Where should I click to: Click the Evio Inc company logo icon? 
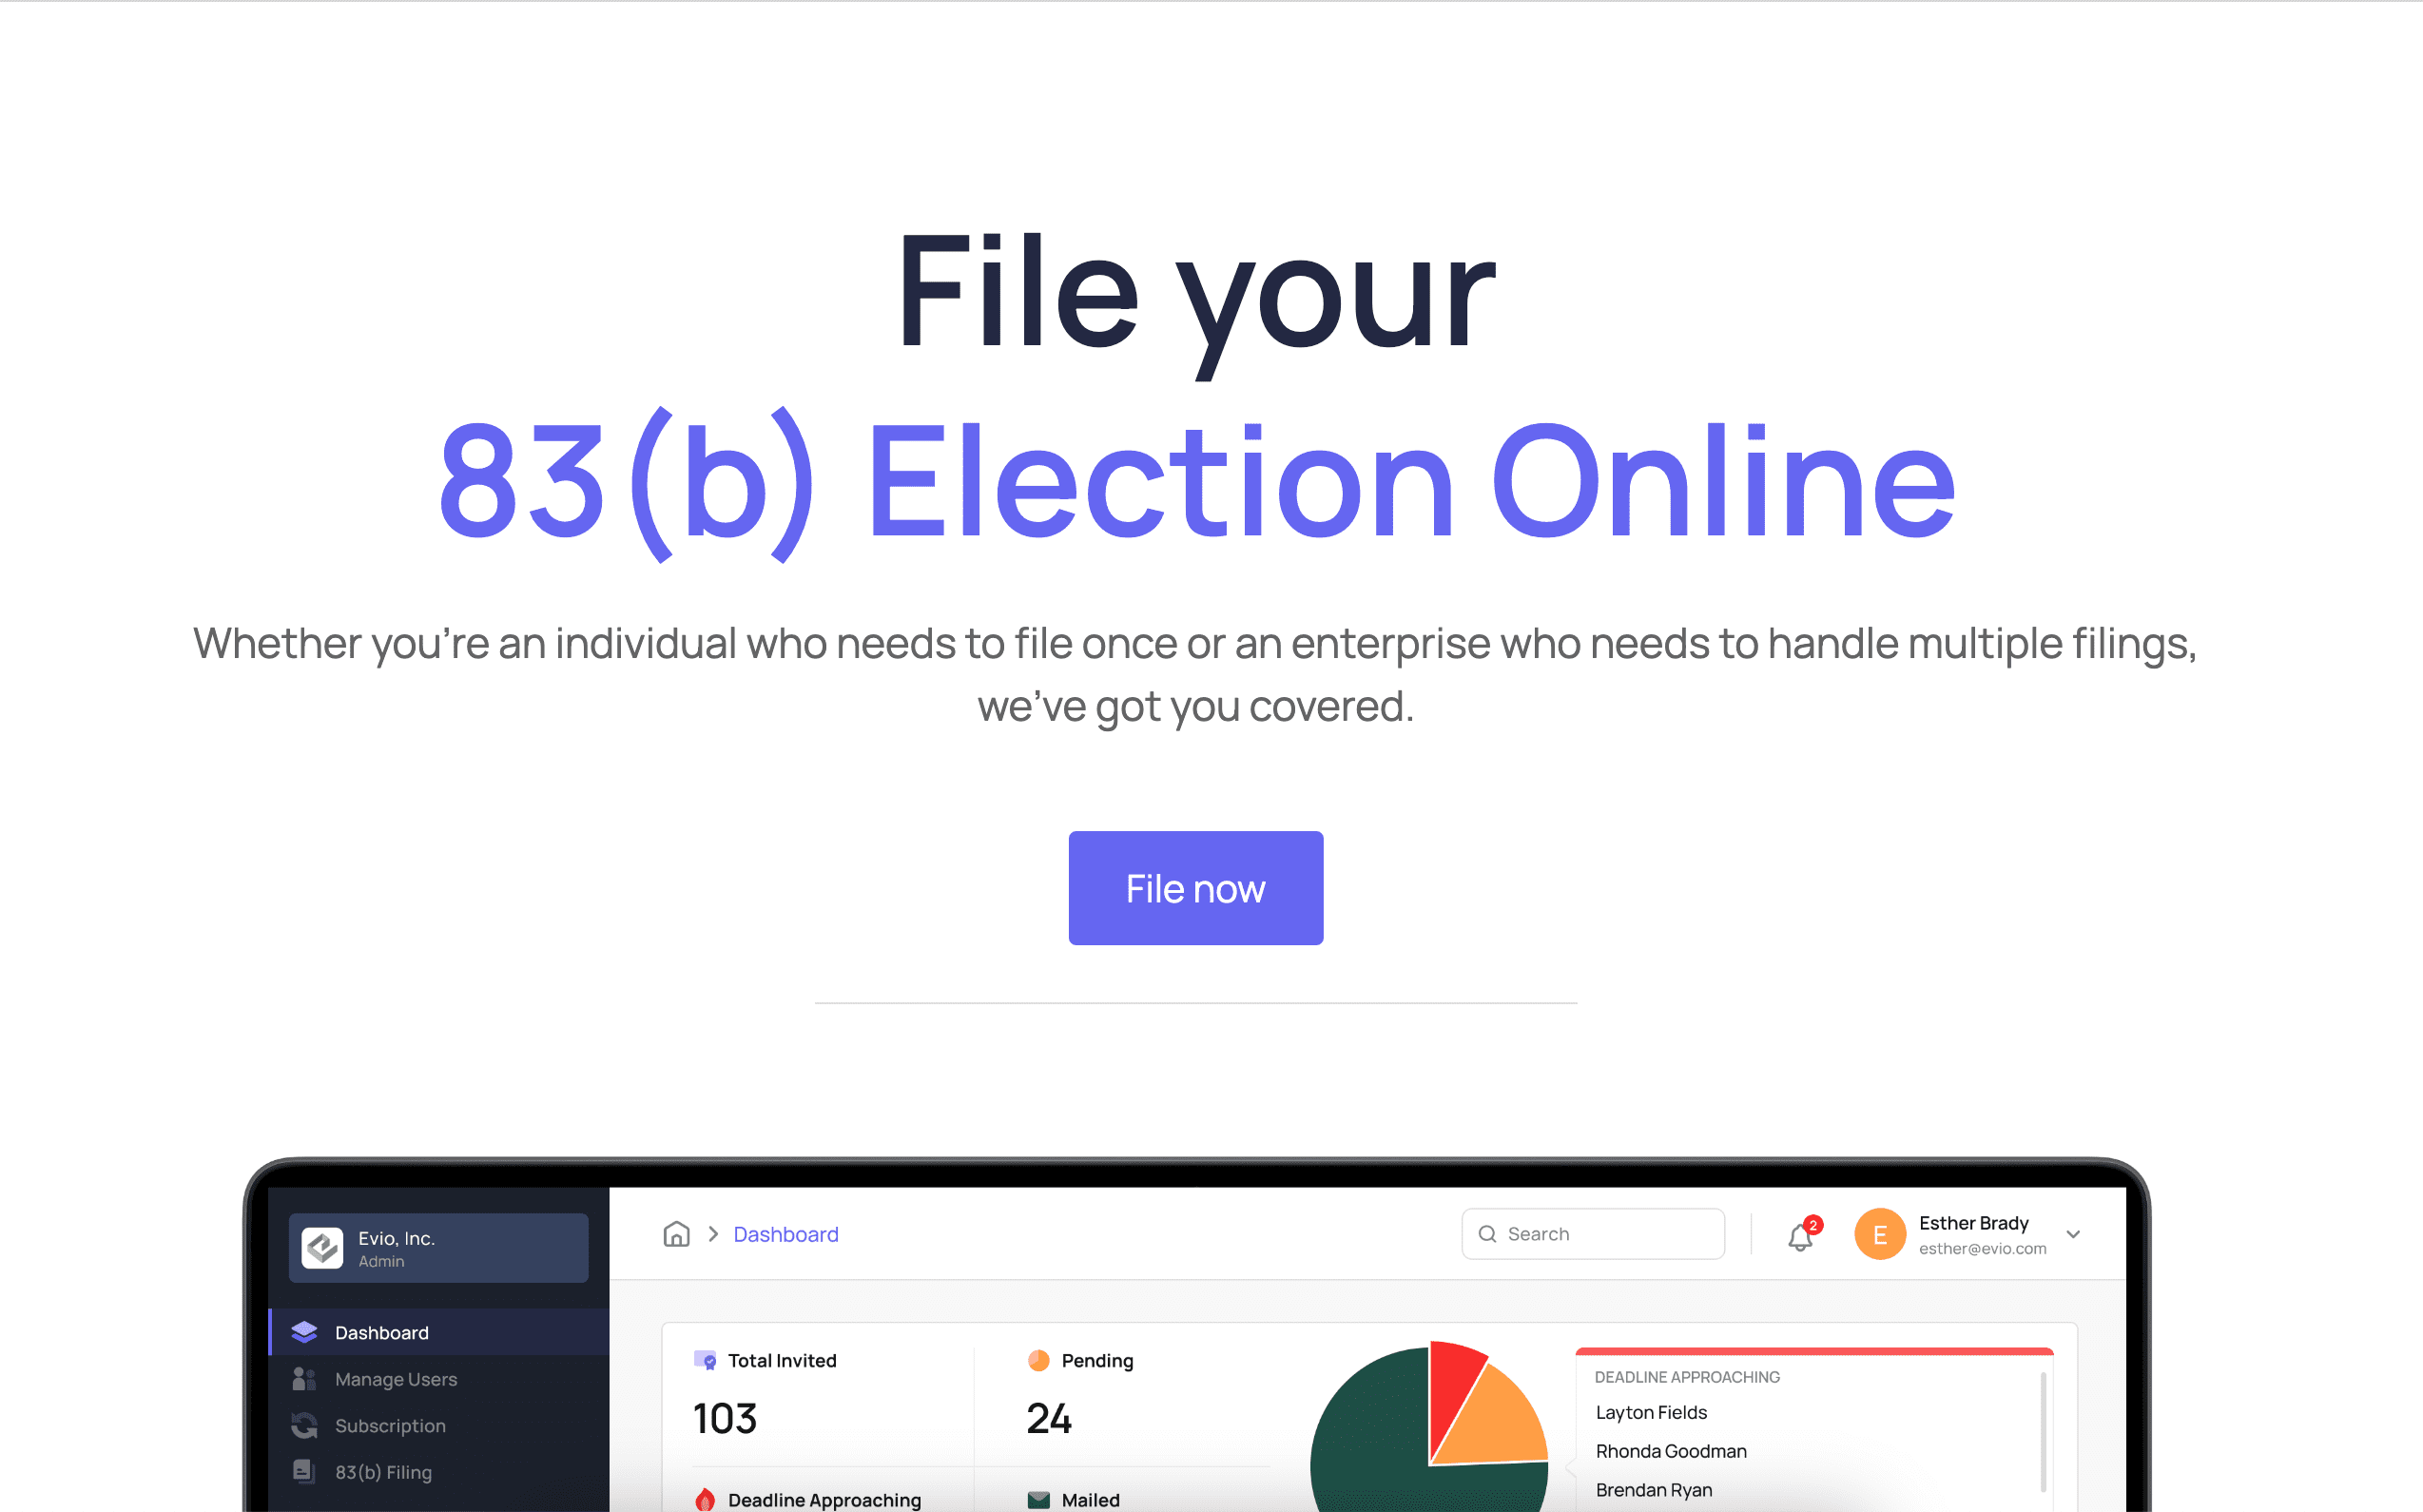322,1249
